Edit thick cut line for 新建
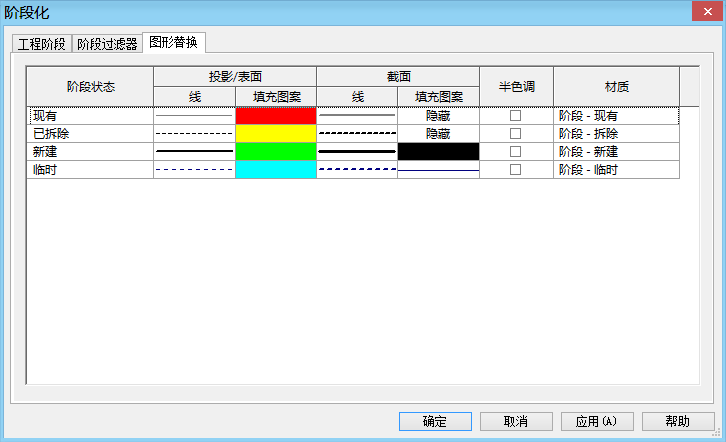726x442 pixels. [357, 151]
